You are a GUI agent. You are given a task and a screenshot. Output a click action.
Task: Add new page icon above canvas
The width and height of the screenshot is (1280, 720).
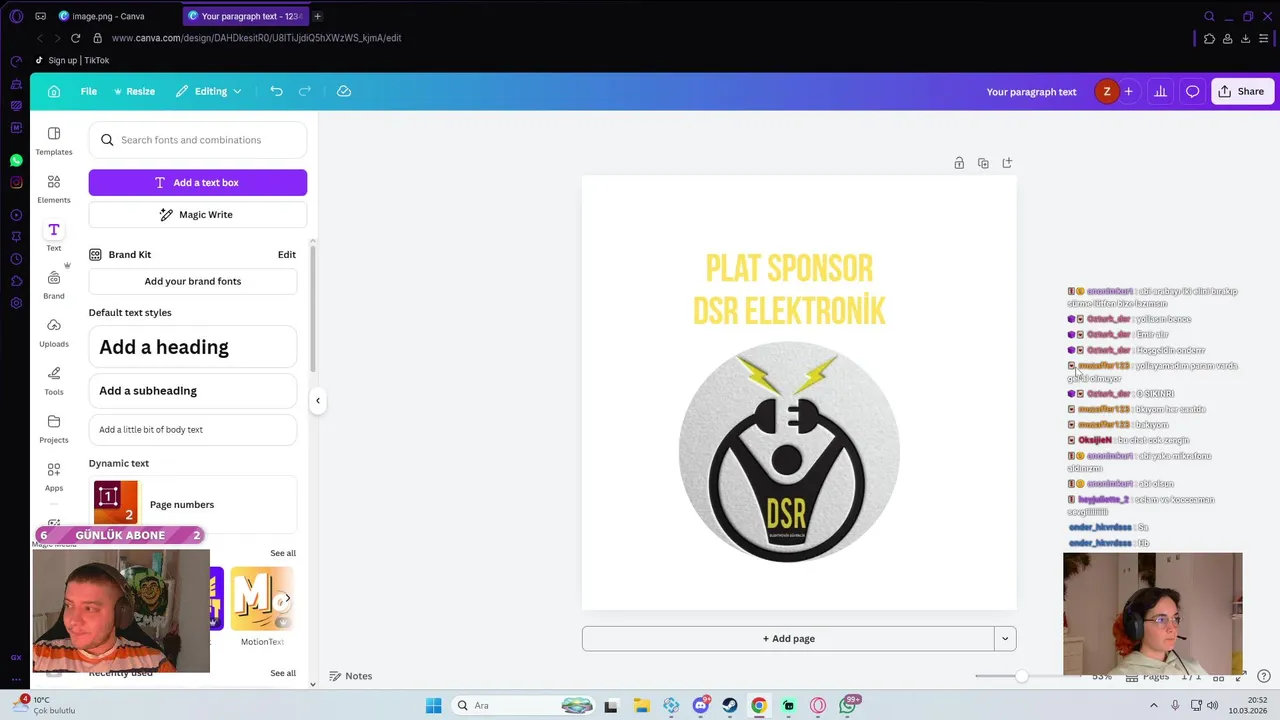tap(1007, 163)
